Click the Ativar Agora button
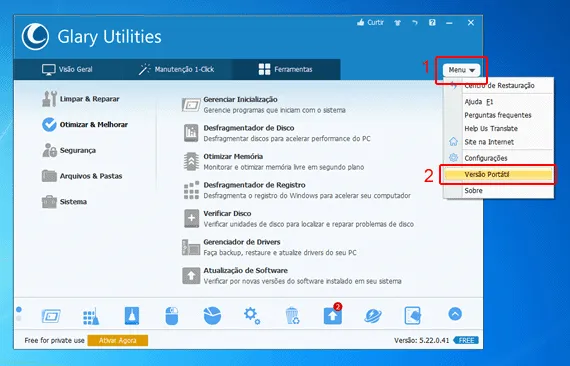Viewport: 570px width, 366px height. pos(118,341)
